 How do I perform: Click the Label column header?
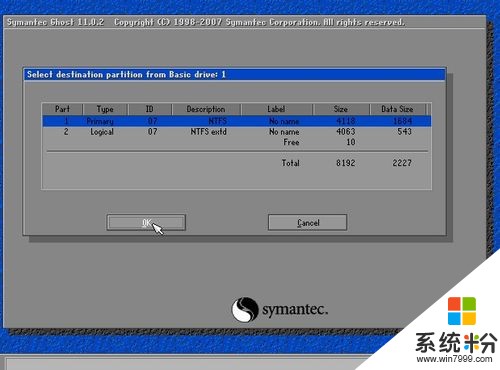(276, 109)
